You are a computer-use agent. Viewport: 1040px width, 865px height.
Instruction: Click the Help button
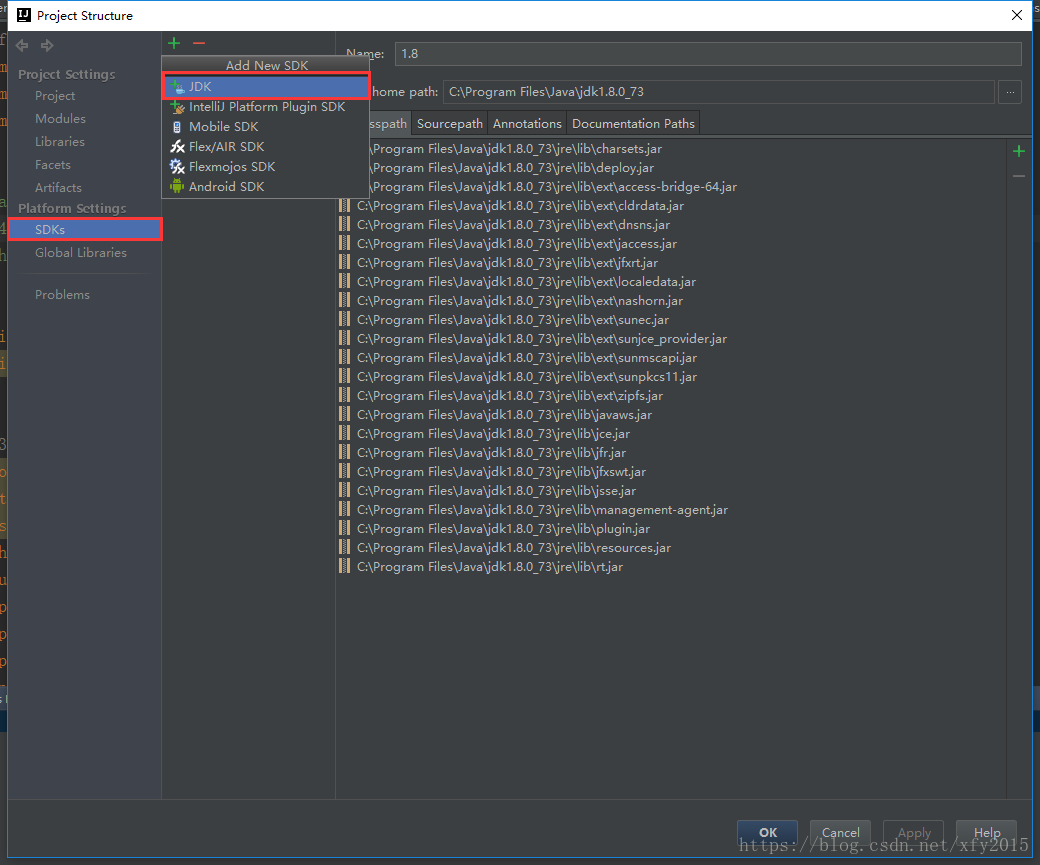pyautogui.click(x=987, y=832)
